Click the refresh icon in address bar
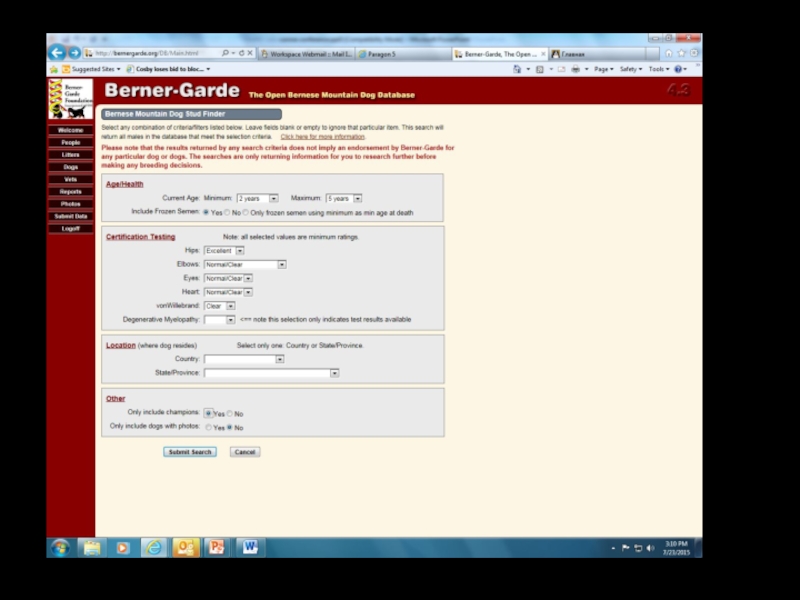This screenshot has height=600, width=800. (x=241, y=53)
